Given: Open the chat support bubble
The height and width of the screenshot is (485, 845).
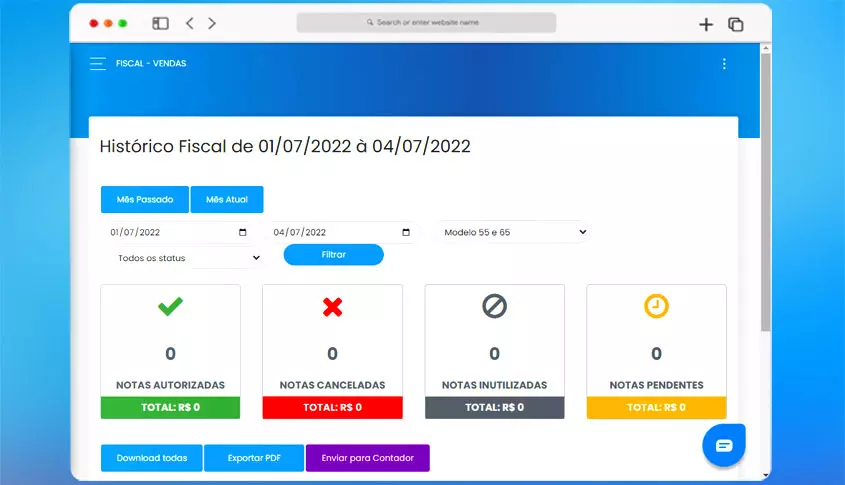Looking at the screenshot, I should [724, 445].
